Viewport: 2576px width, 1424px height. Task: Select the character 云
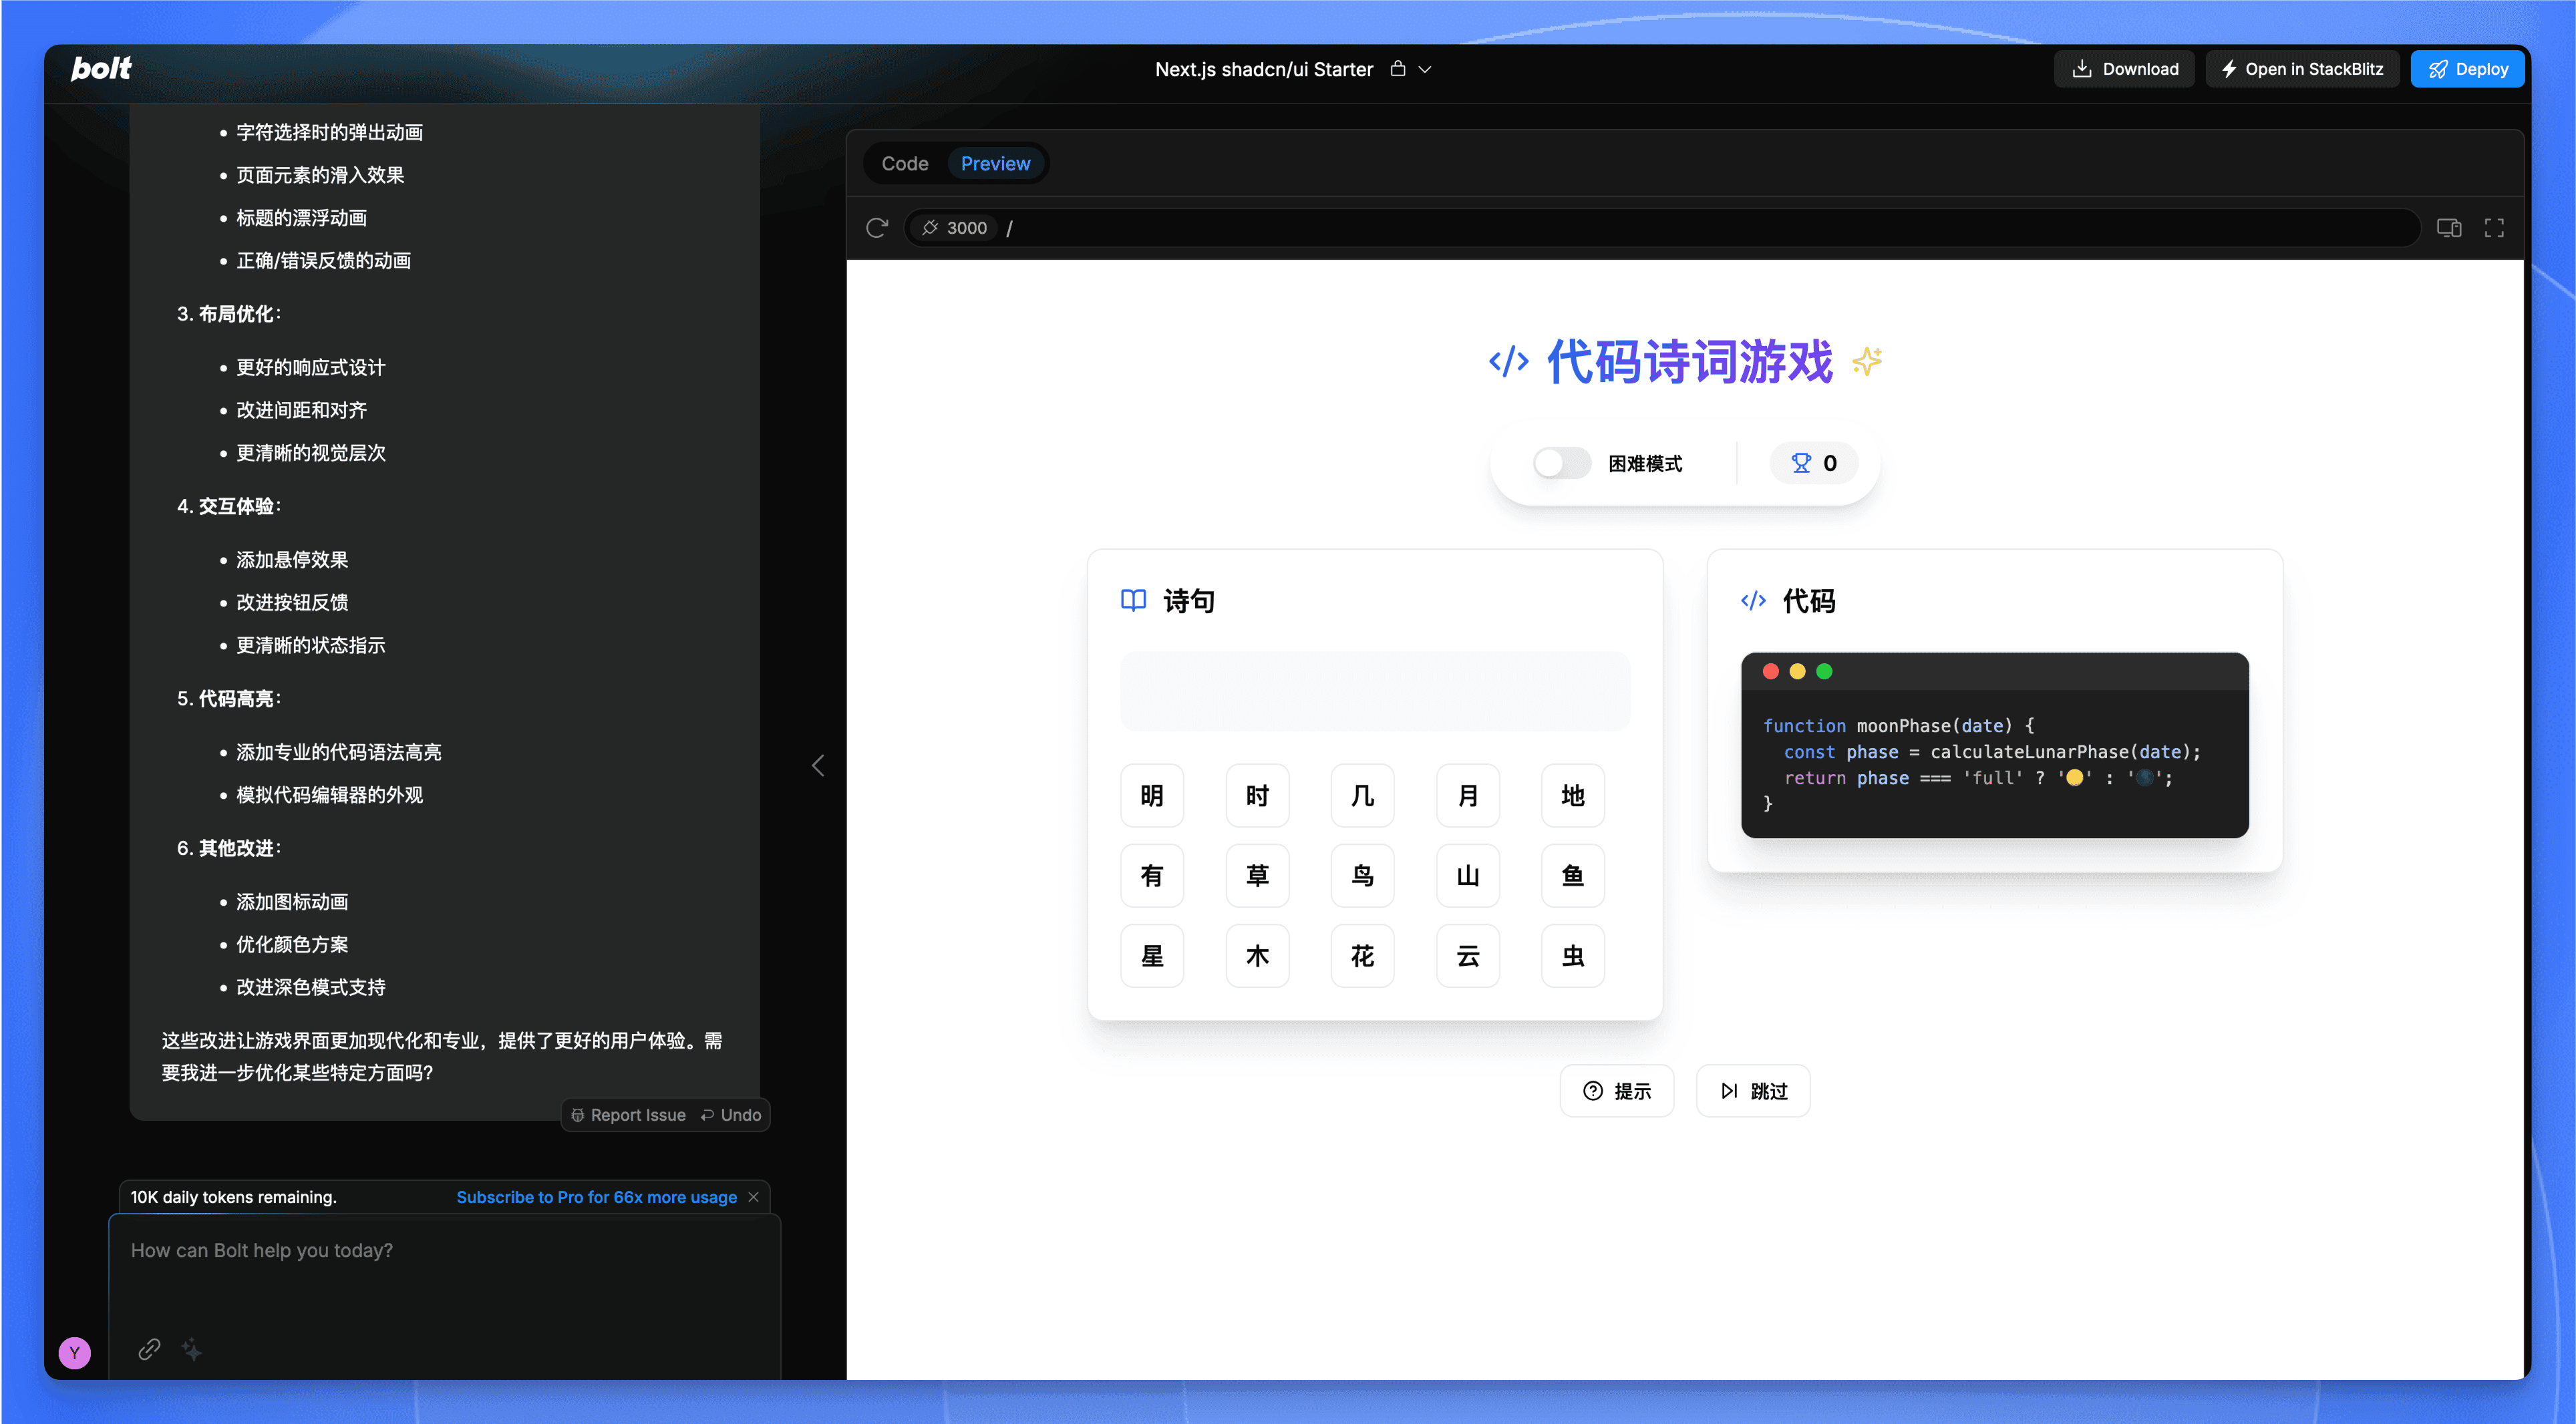(x=1468, y=955)
